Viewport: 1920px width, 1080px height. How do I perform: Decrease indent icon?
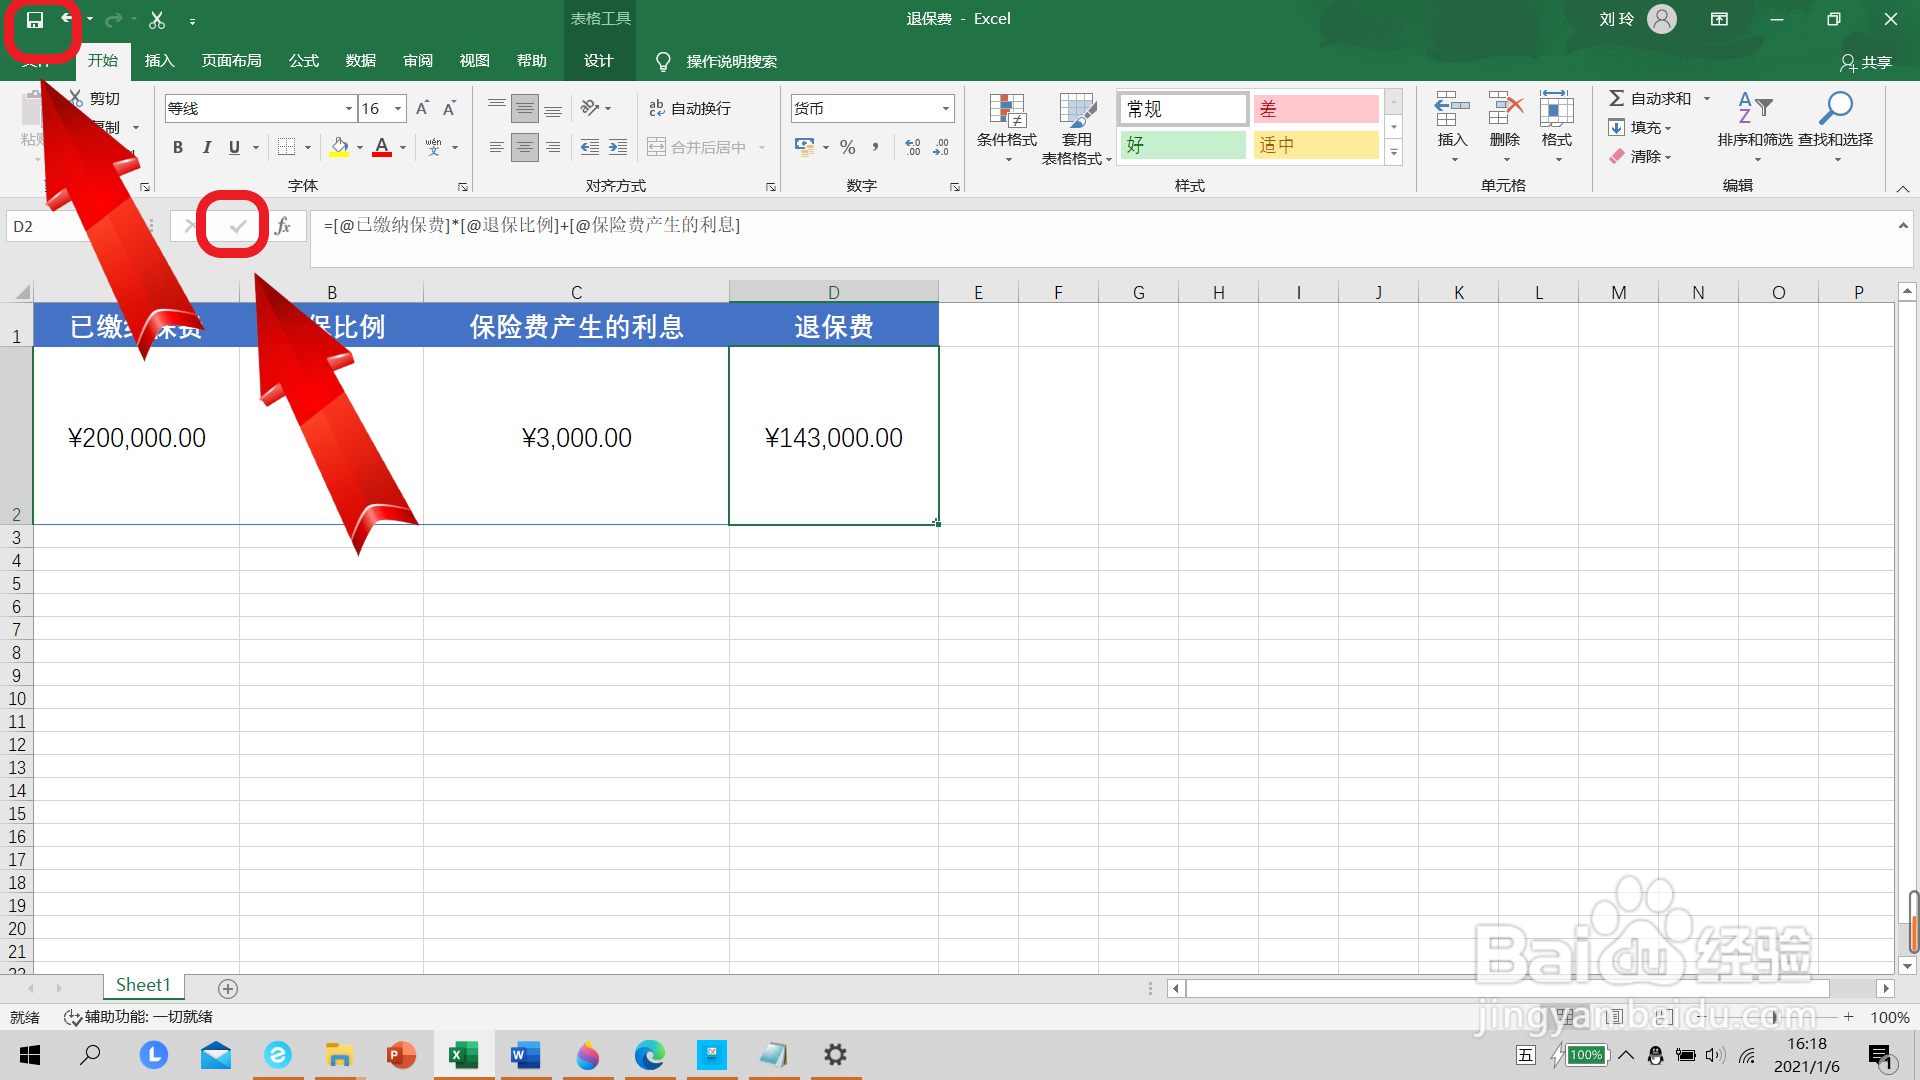coord(590,147)
